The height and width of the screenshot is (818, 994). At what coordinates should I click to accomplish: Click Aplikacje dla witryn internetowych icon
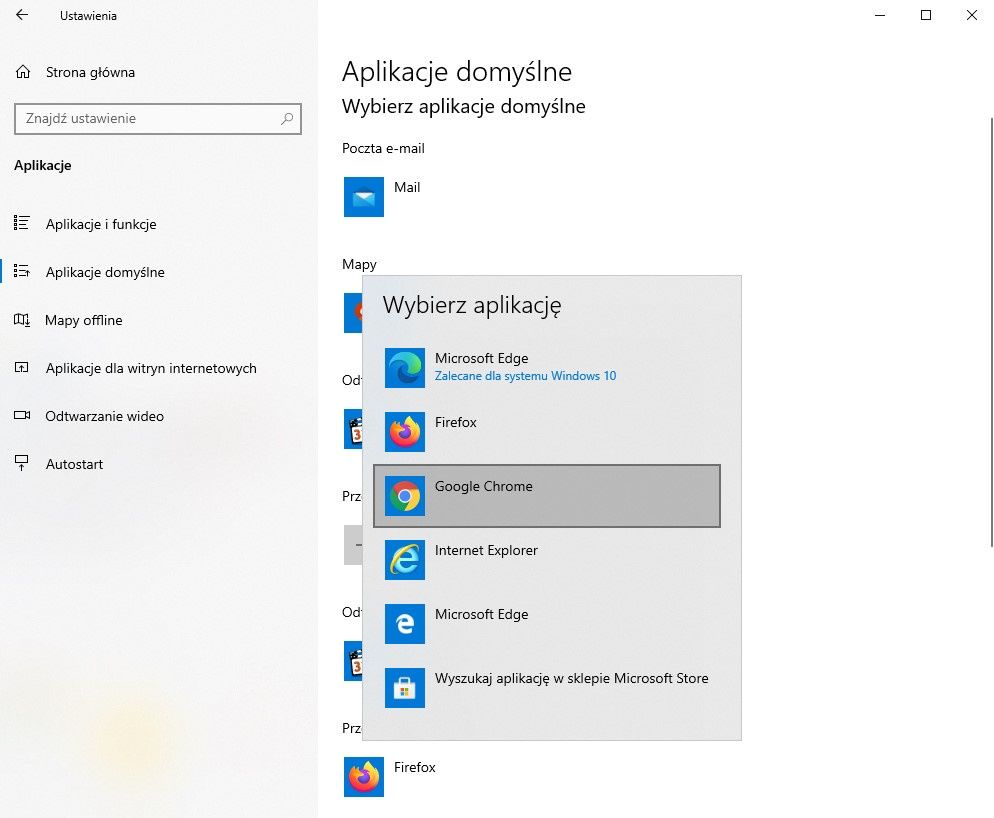(22, 368)
